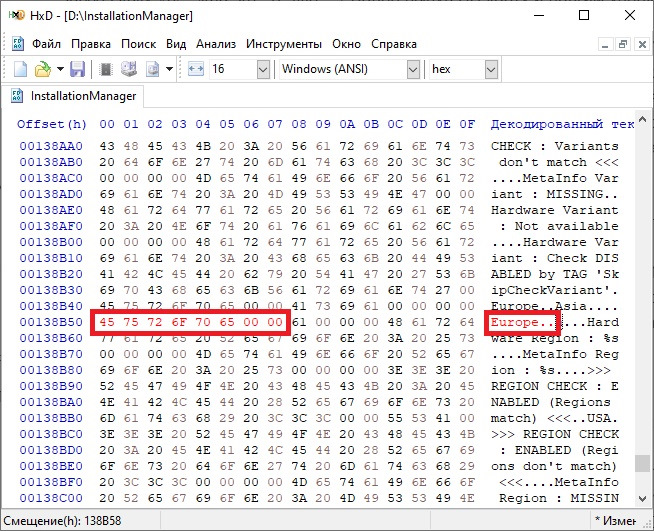Image resolution: width=654 pixels, height=531 pixels.
Task: Open the bytes per row dropdown showing 16
Action: 263,69
